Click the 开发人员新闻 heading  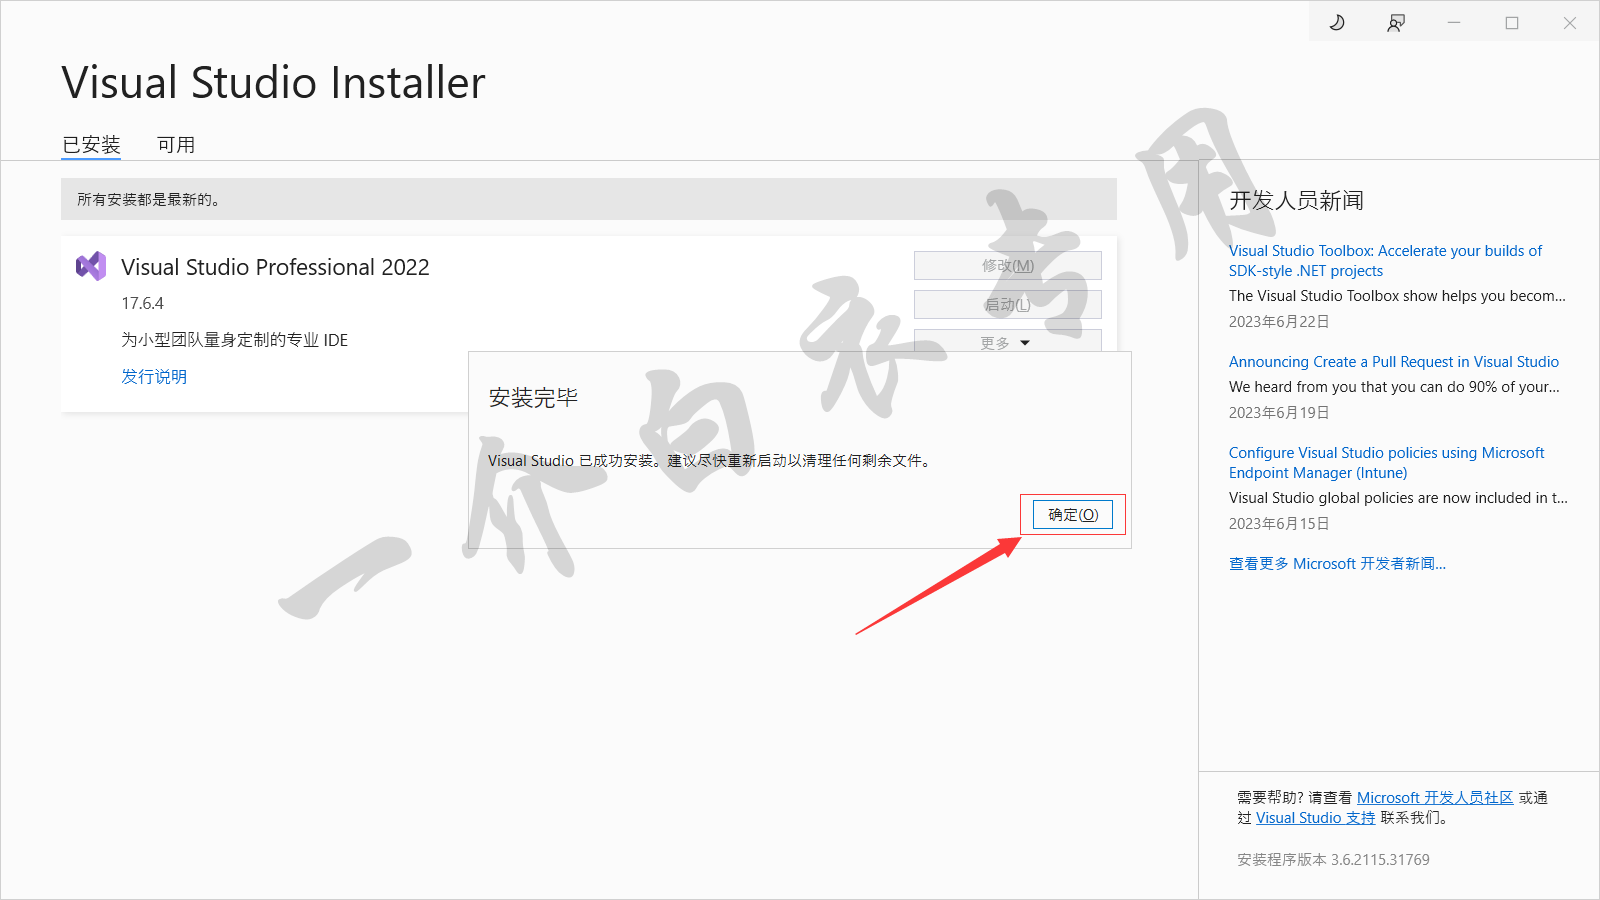click(x=1296, y=200)
